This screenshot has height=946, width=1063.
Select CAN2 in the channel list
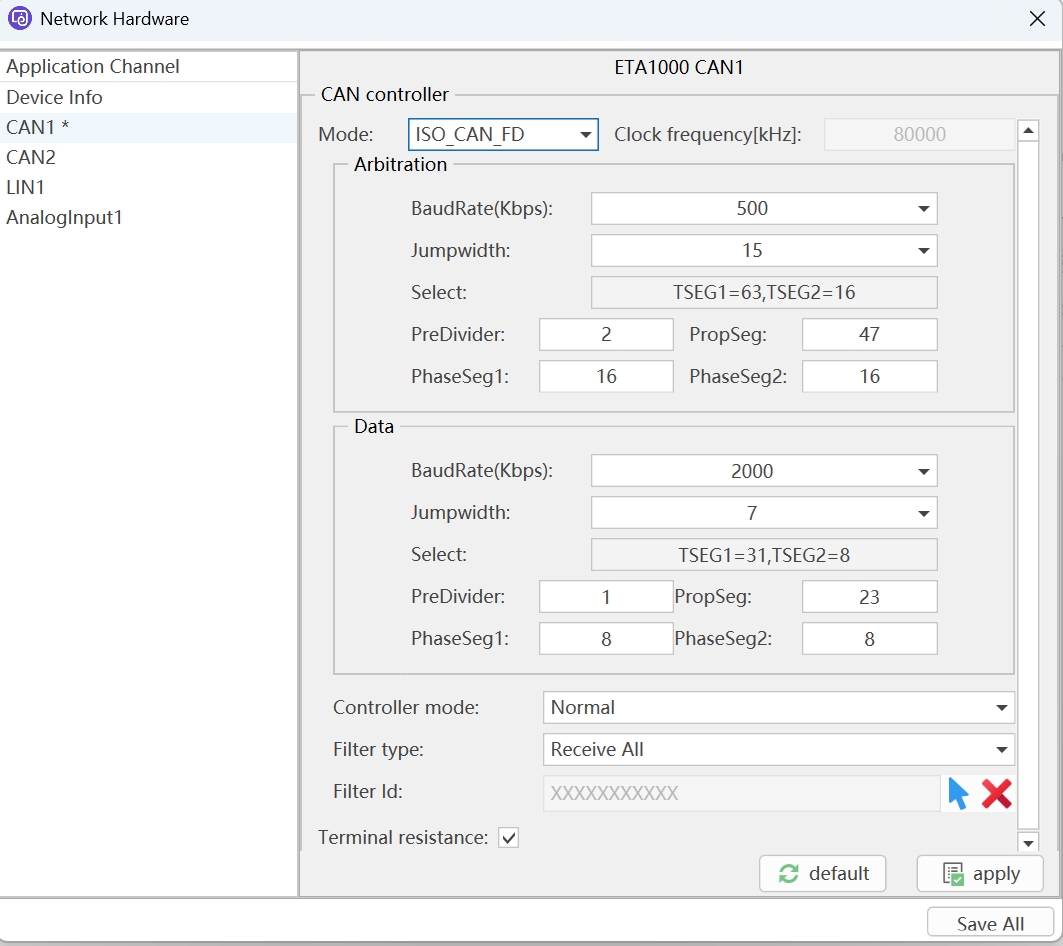(x=31, y=158)
